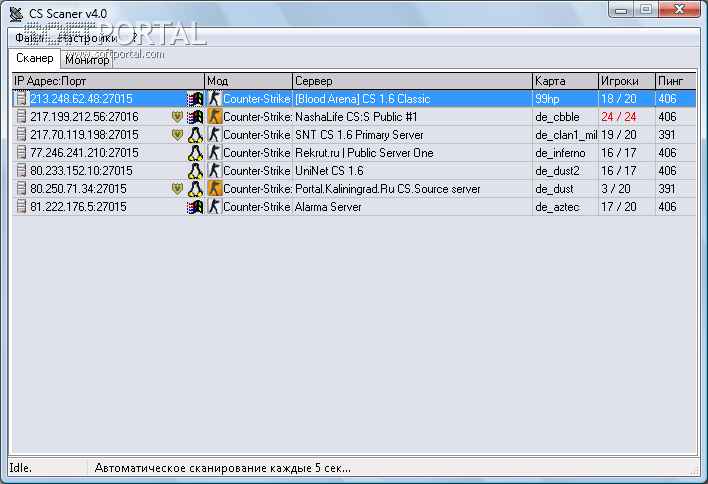The height and width of the screenshot is (484, 708).
Task: Sort by Пинг column header
Action: pyautogui.click(x=675, y=81)
